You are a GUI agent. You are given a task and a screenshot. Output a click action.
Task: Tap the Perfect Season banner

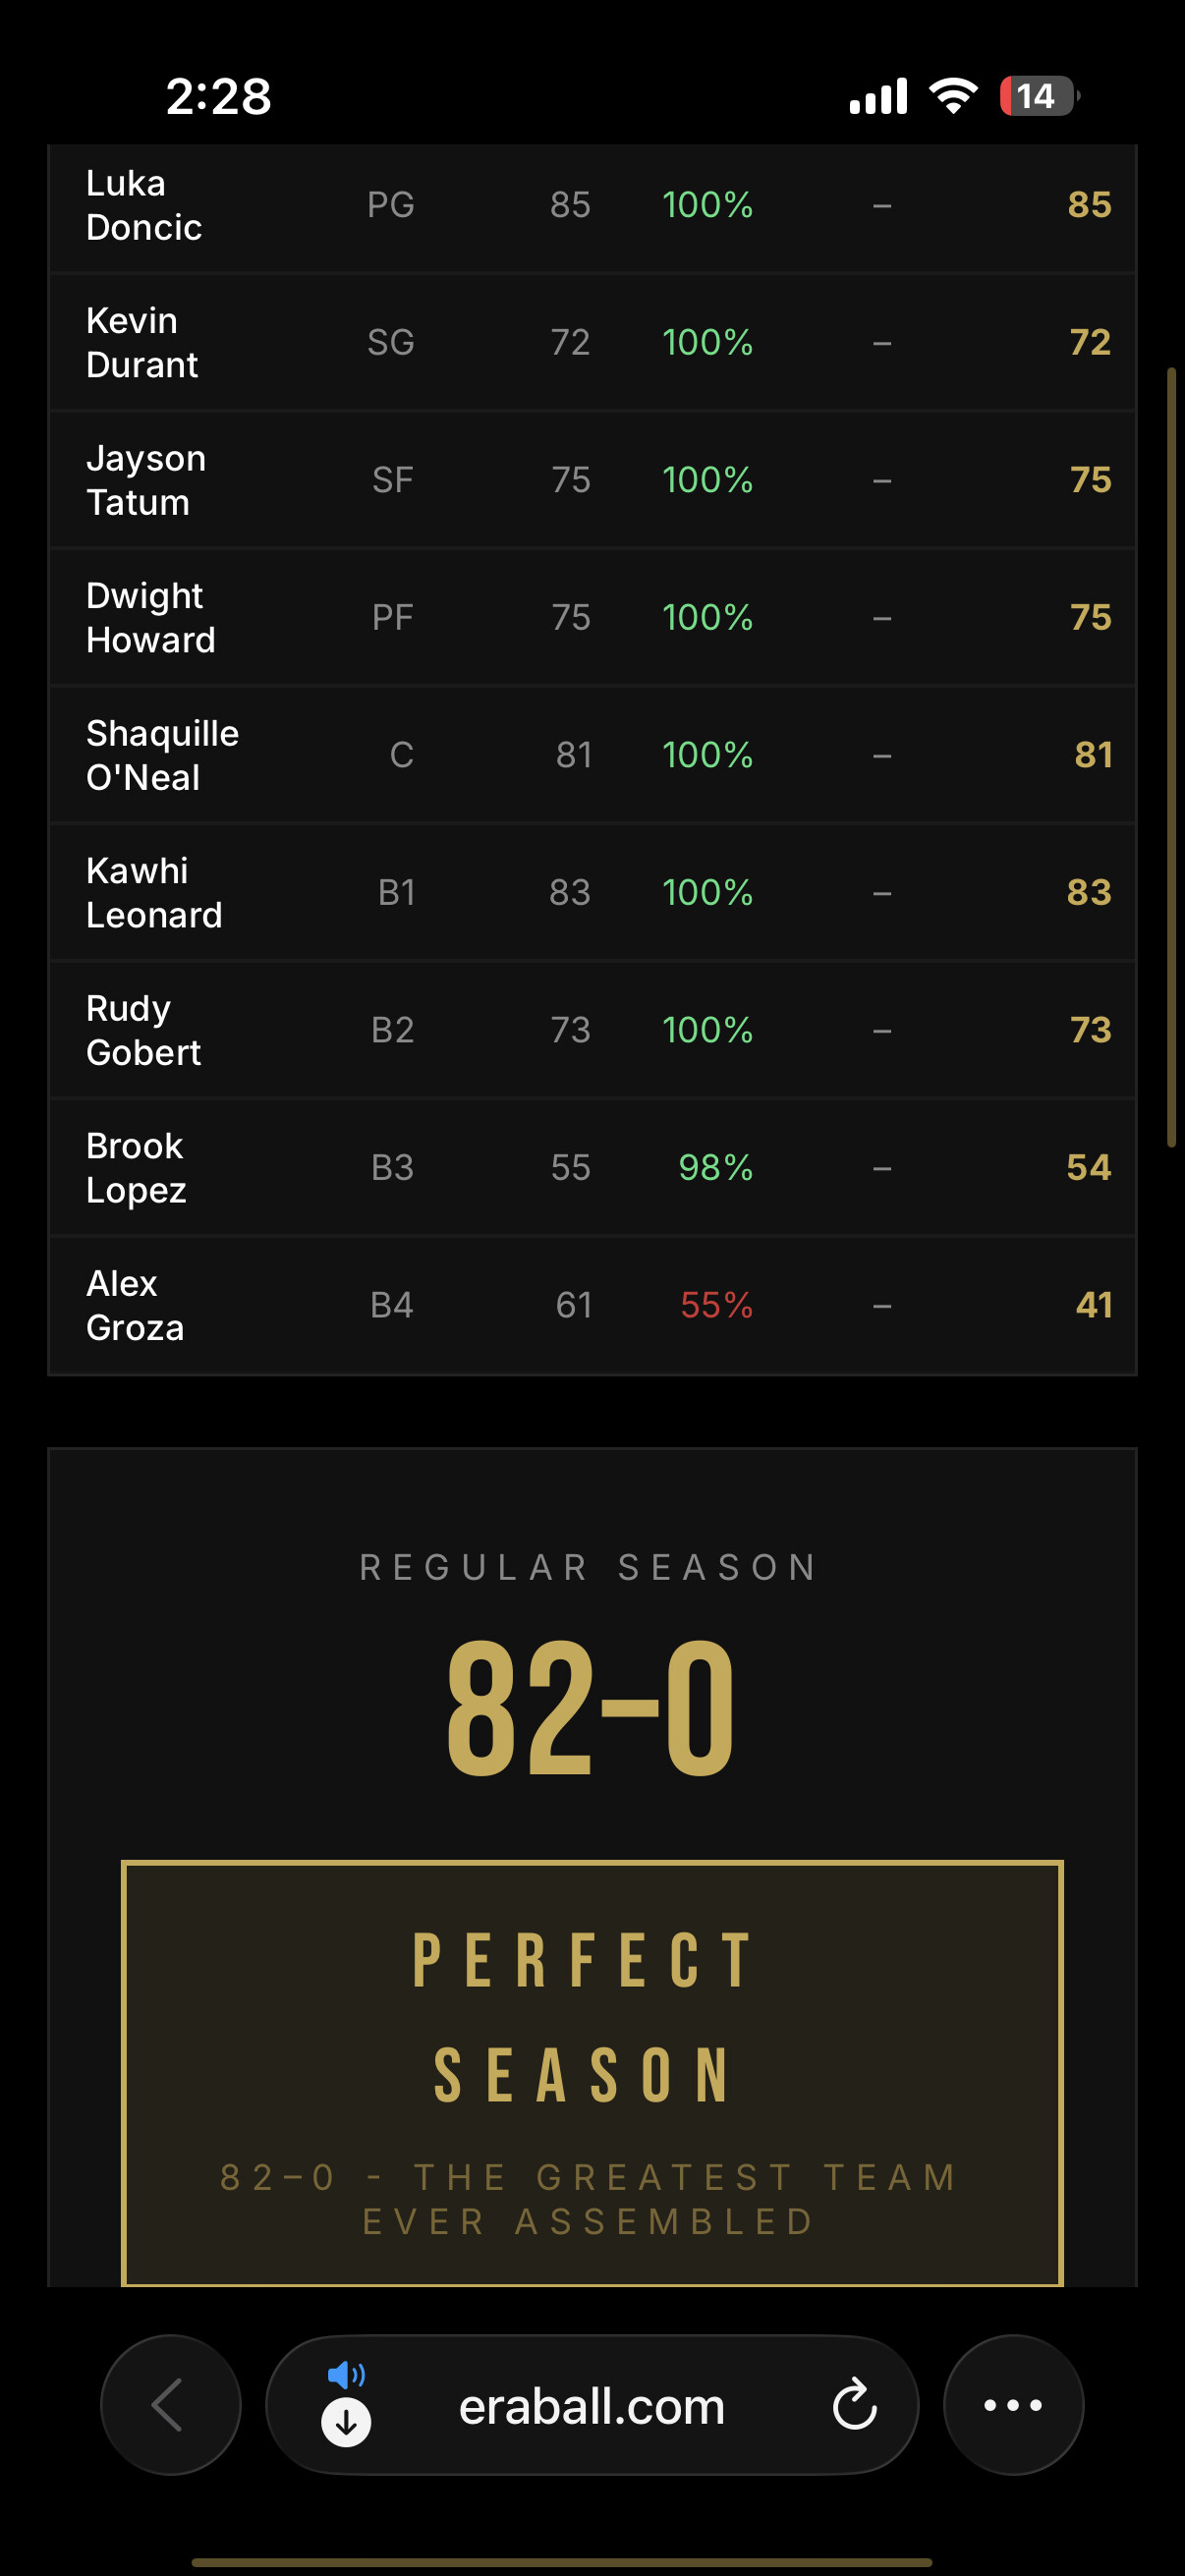592,2072
